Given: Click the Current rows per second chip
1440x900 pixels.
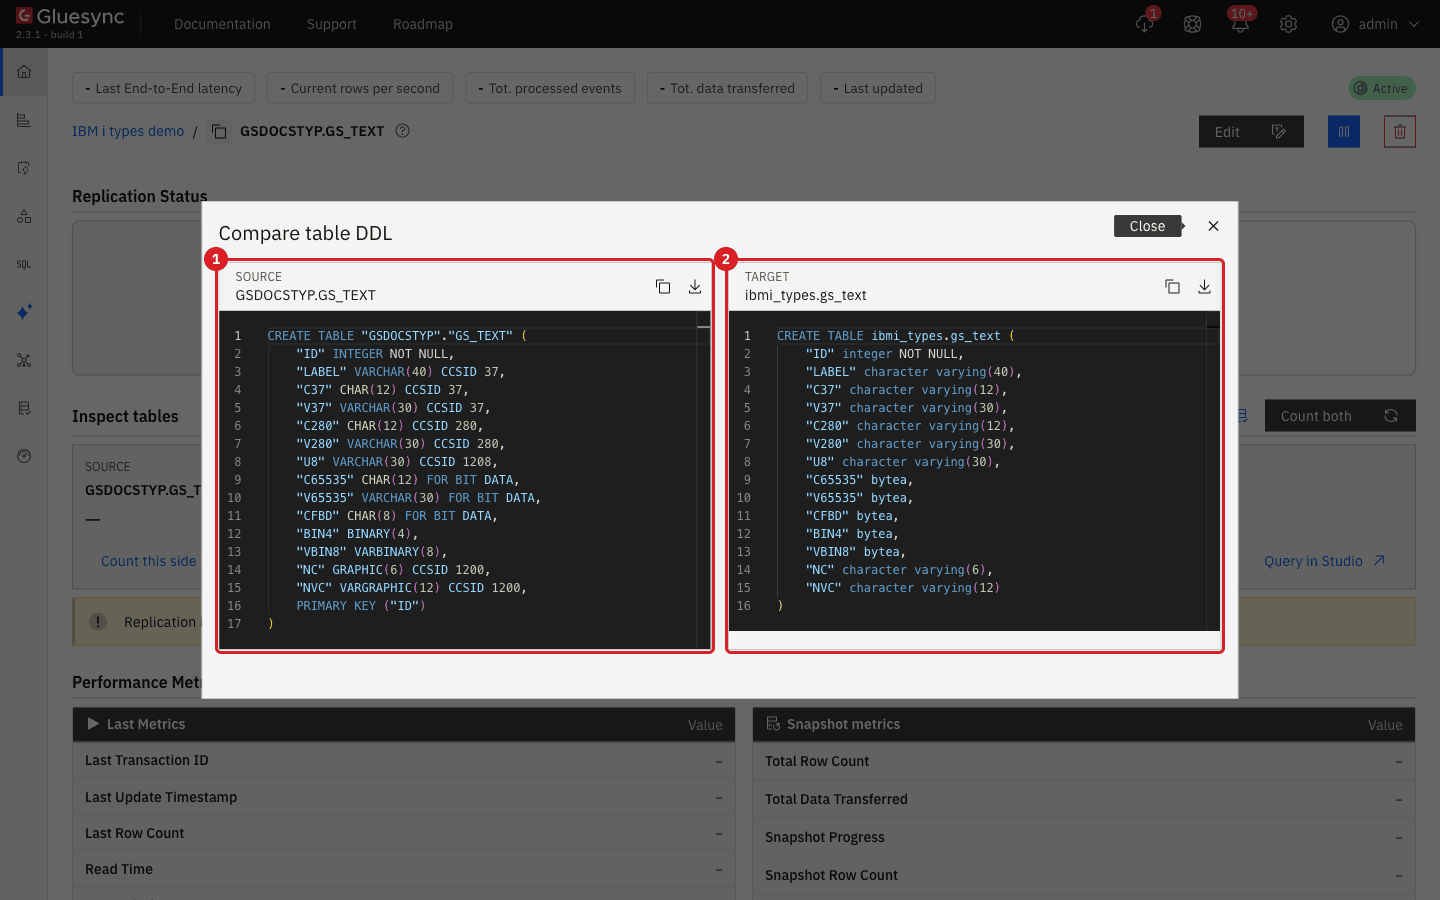Looking at the screenshot, I should click(360, 88).
